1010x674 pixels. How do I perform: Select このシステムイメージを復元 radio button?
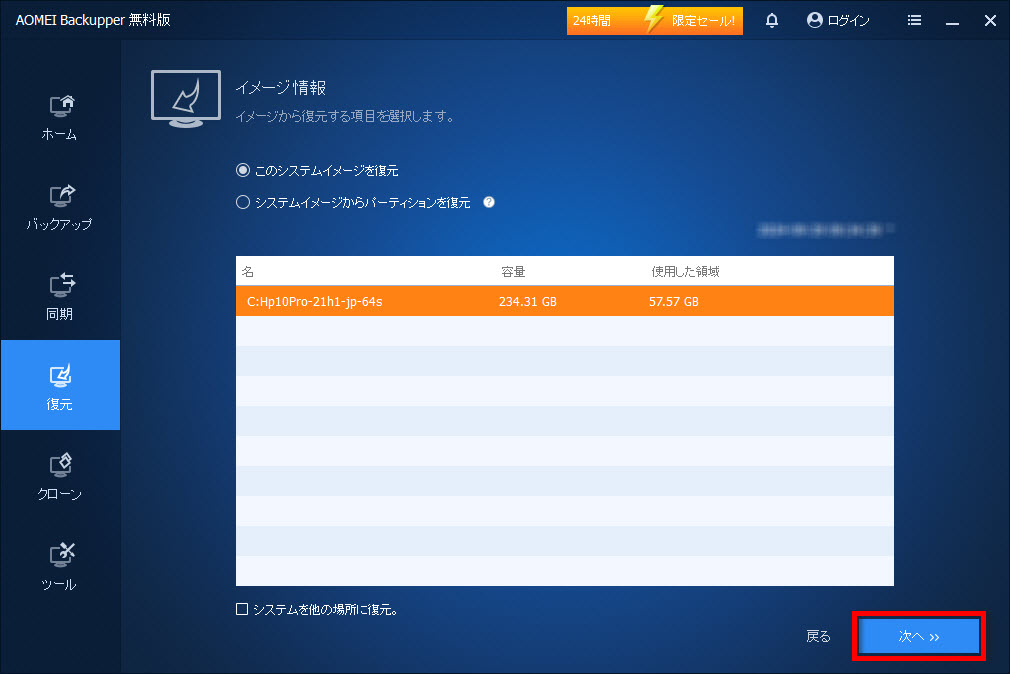click(x=242, y=171)
